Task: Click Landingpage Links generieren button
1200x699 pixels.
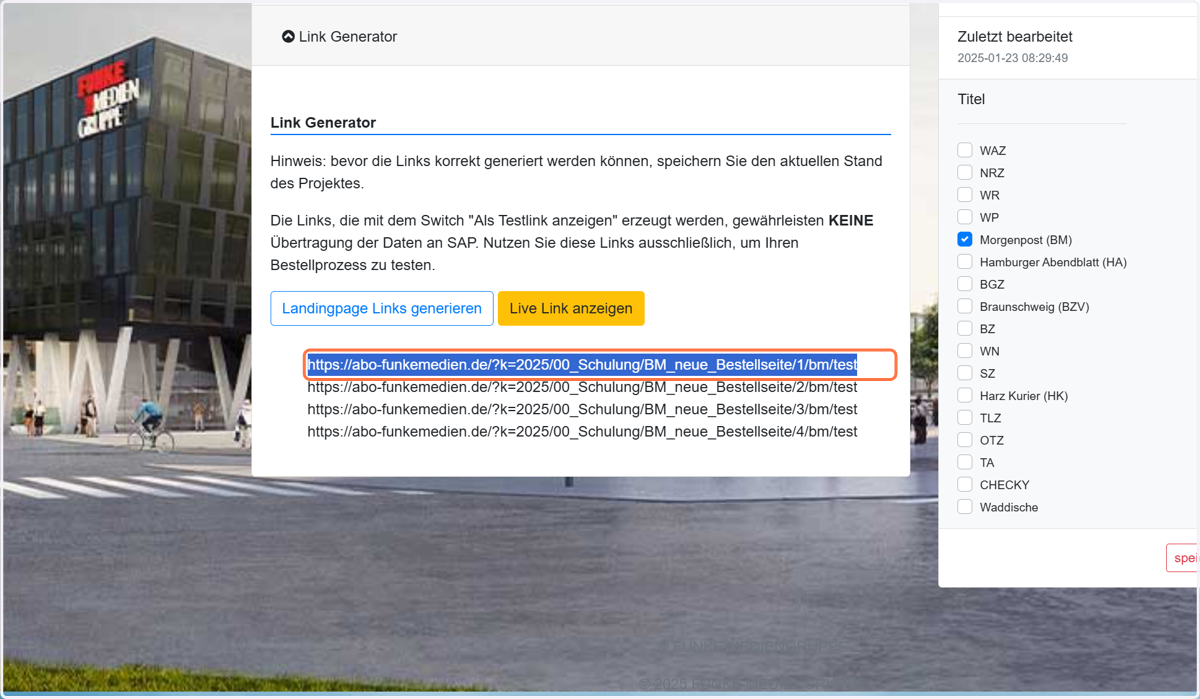Action: (382, 308)
